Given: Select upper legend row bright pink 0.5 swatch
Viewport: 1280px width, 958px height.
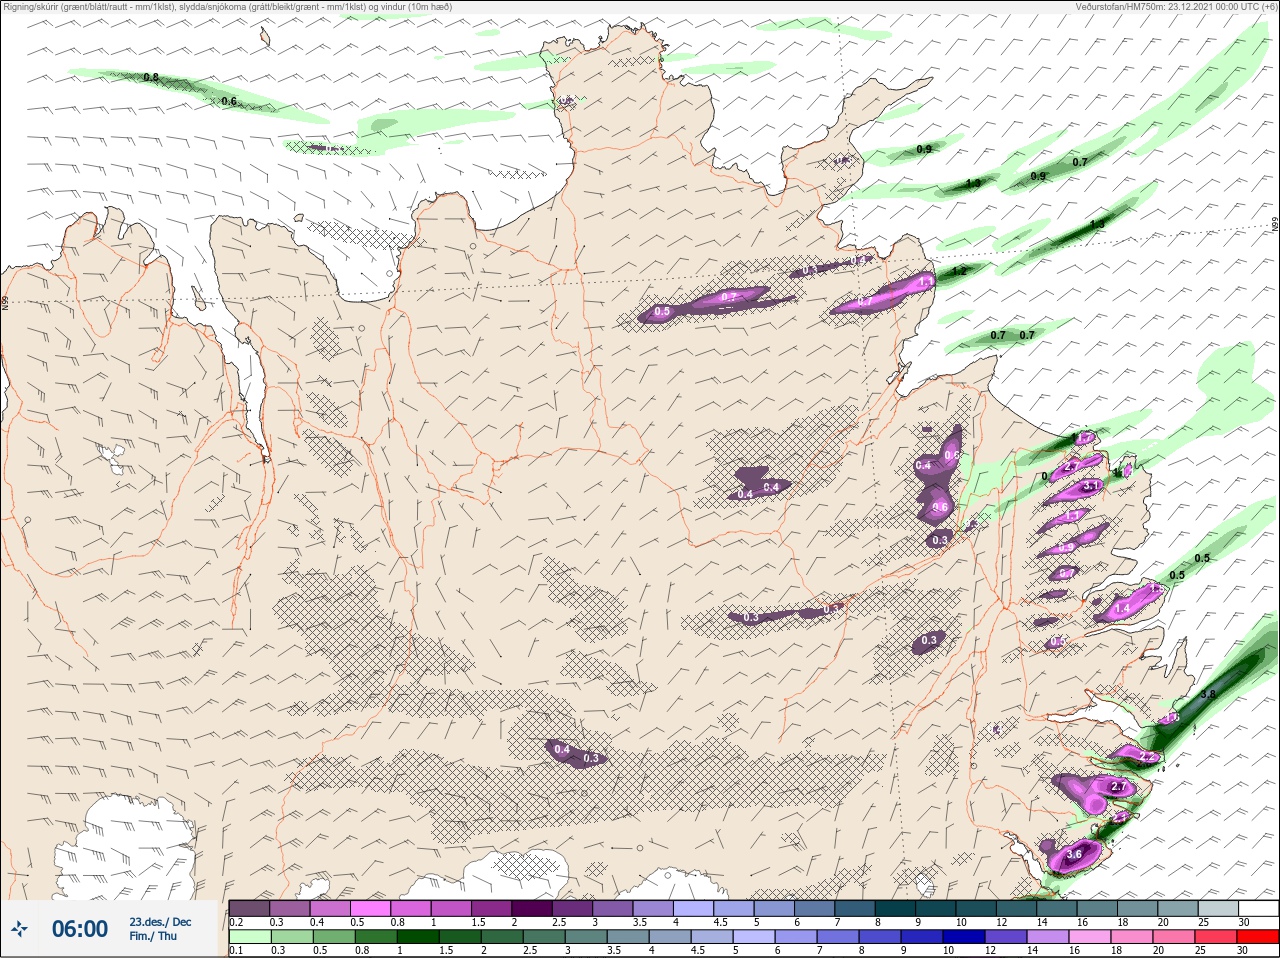Looking at the screenshot, I should [x=371, y=908].
